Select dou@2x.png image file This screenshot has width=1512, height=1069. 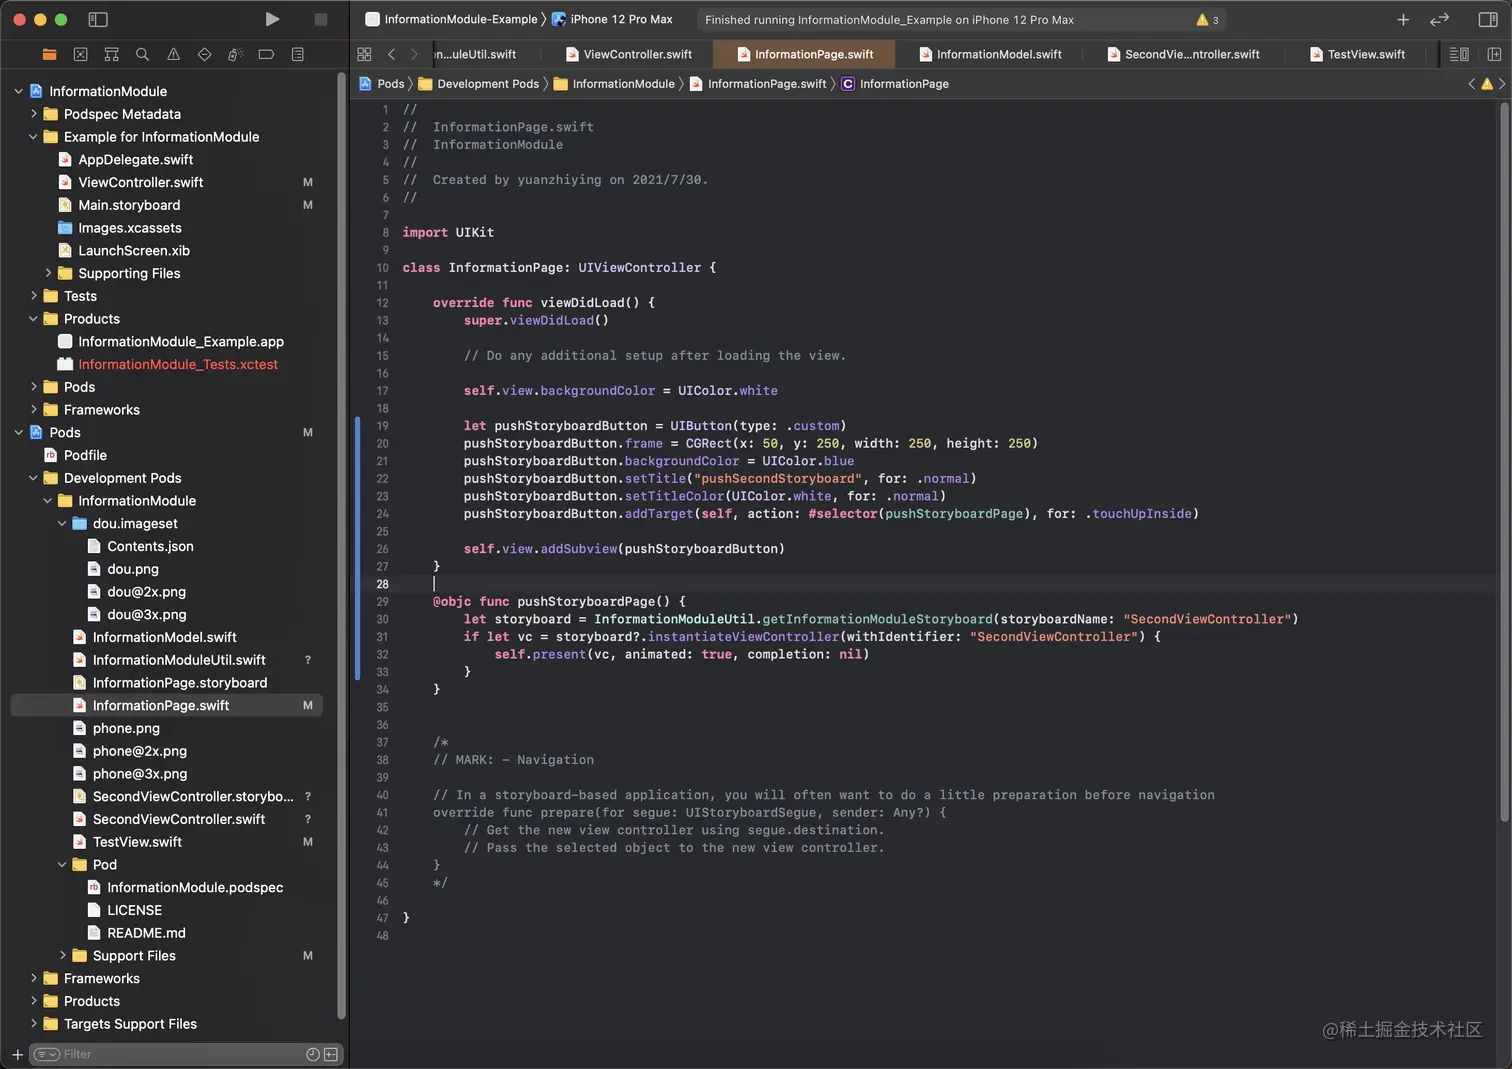pos(146,591)
